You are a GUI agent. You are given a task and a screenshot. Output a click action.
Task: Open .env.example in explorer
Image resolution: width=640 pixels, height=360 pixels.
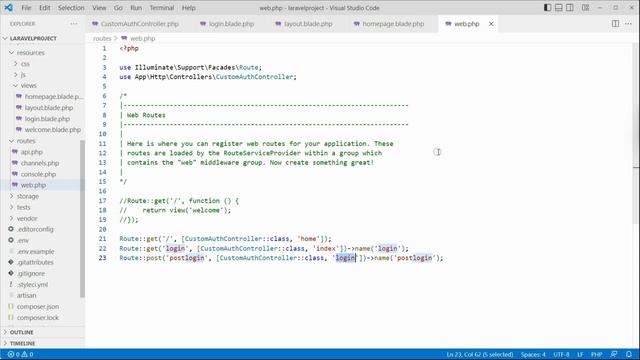coord(36,251)
